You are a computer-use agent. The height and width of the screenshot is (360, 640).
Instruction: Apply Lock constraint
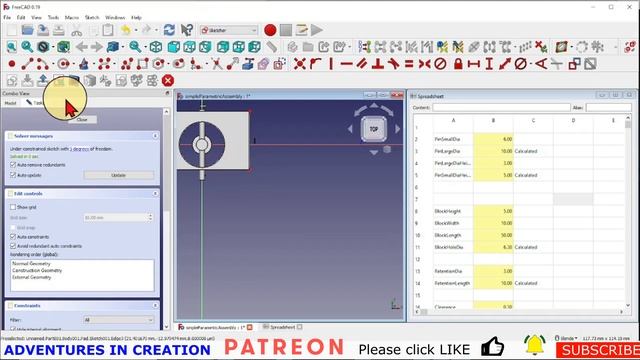coord(458,64)
